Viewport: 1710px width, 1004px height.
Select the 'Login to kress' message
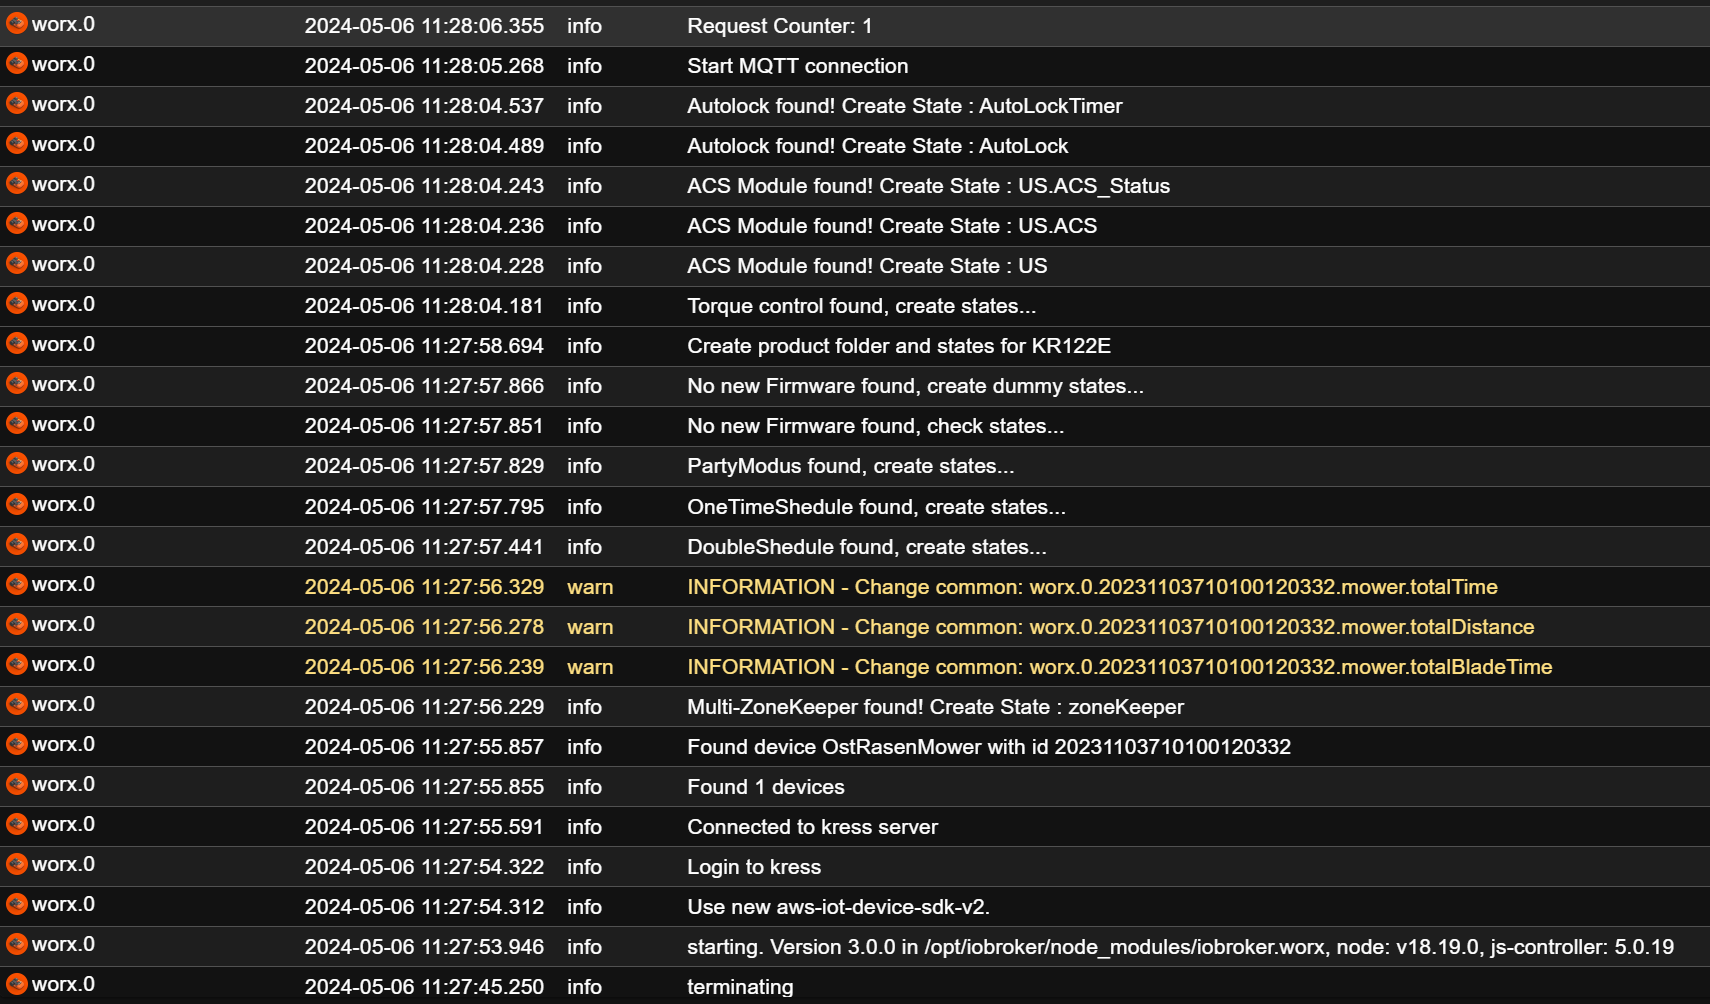click(x=753, y=867)
